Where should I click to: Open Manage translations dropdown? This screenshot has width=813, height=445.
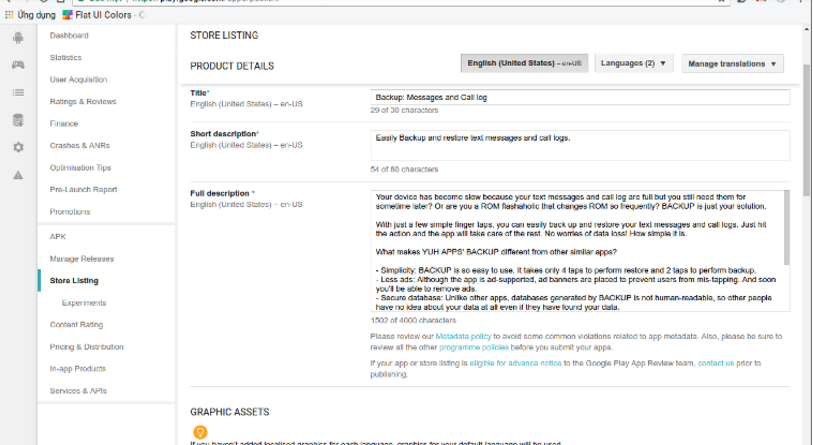coord(732,64)
